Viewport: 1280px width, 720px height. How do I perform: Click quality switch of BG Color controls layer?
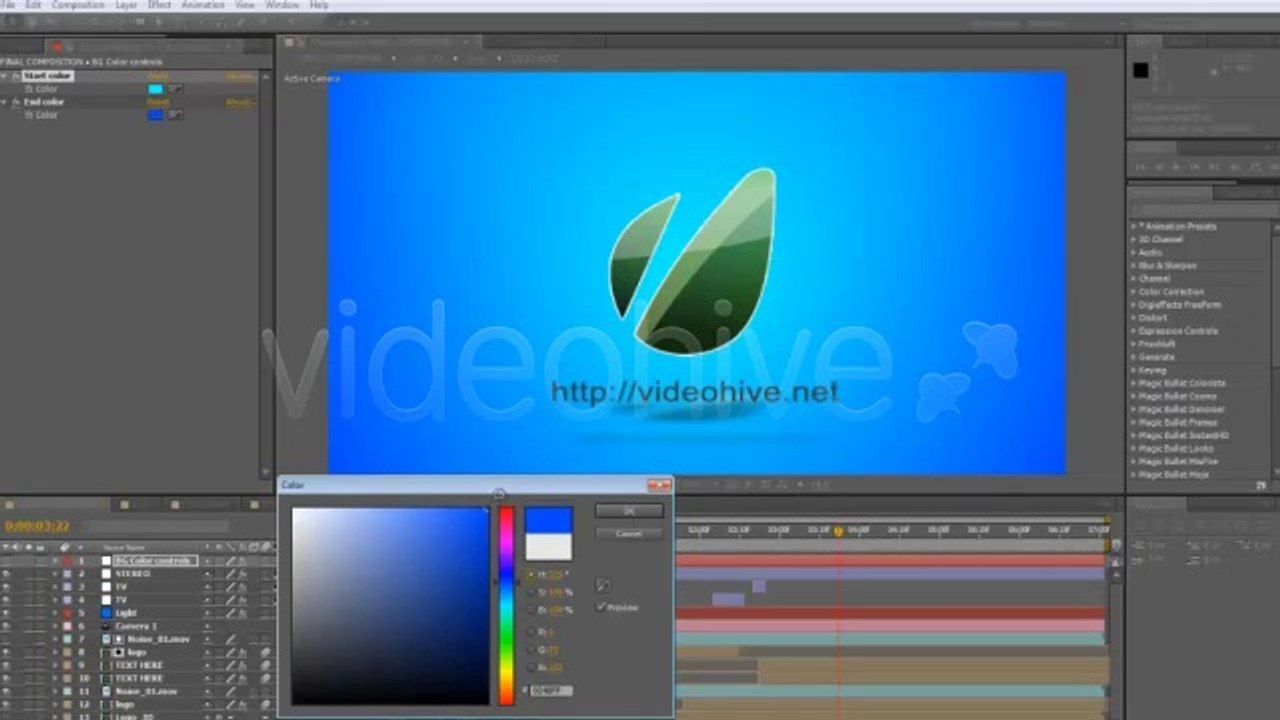[229, 561]
